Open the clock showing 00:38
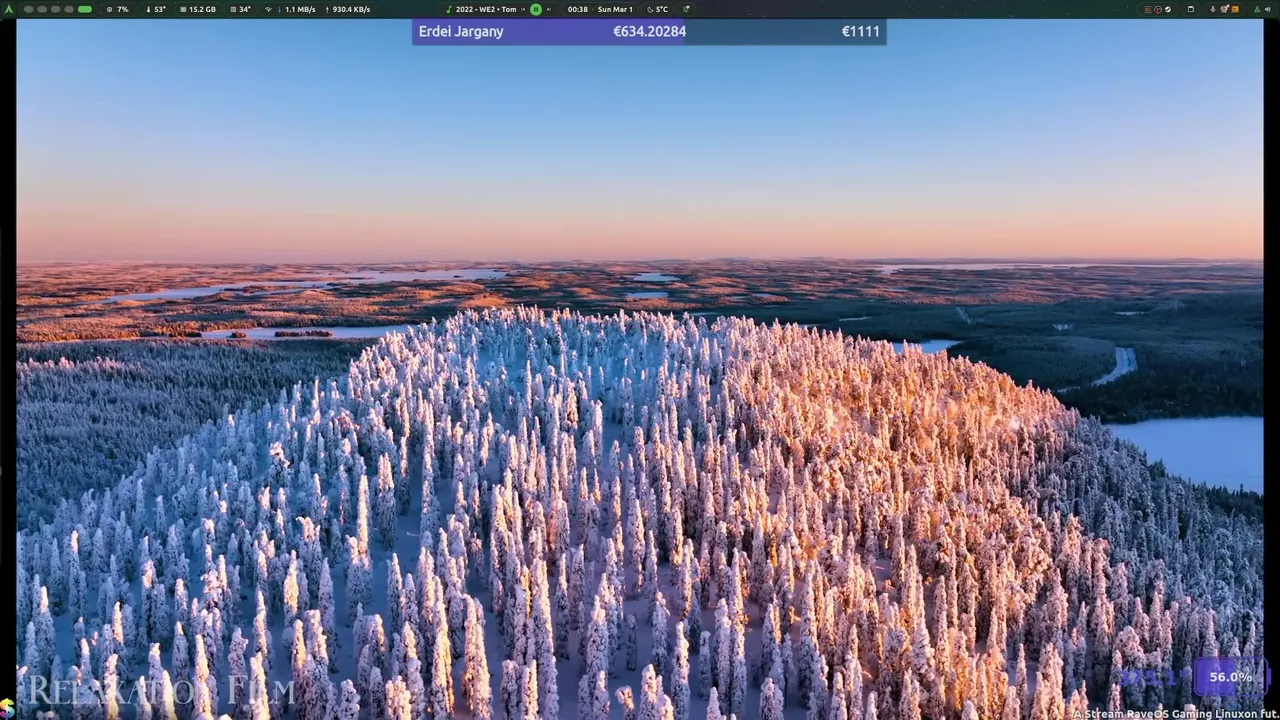Image resolution: width=1280 pixels, height=720 pixels. (x=578, y=9)
